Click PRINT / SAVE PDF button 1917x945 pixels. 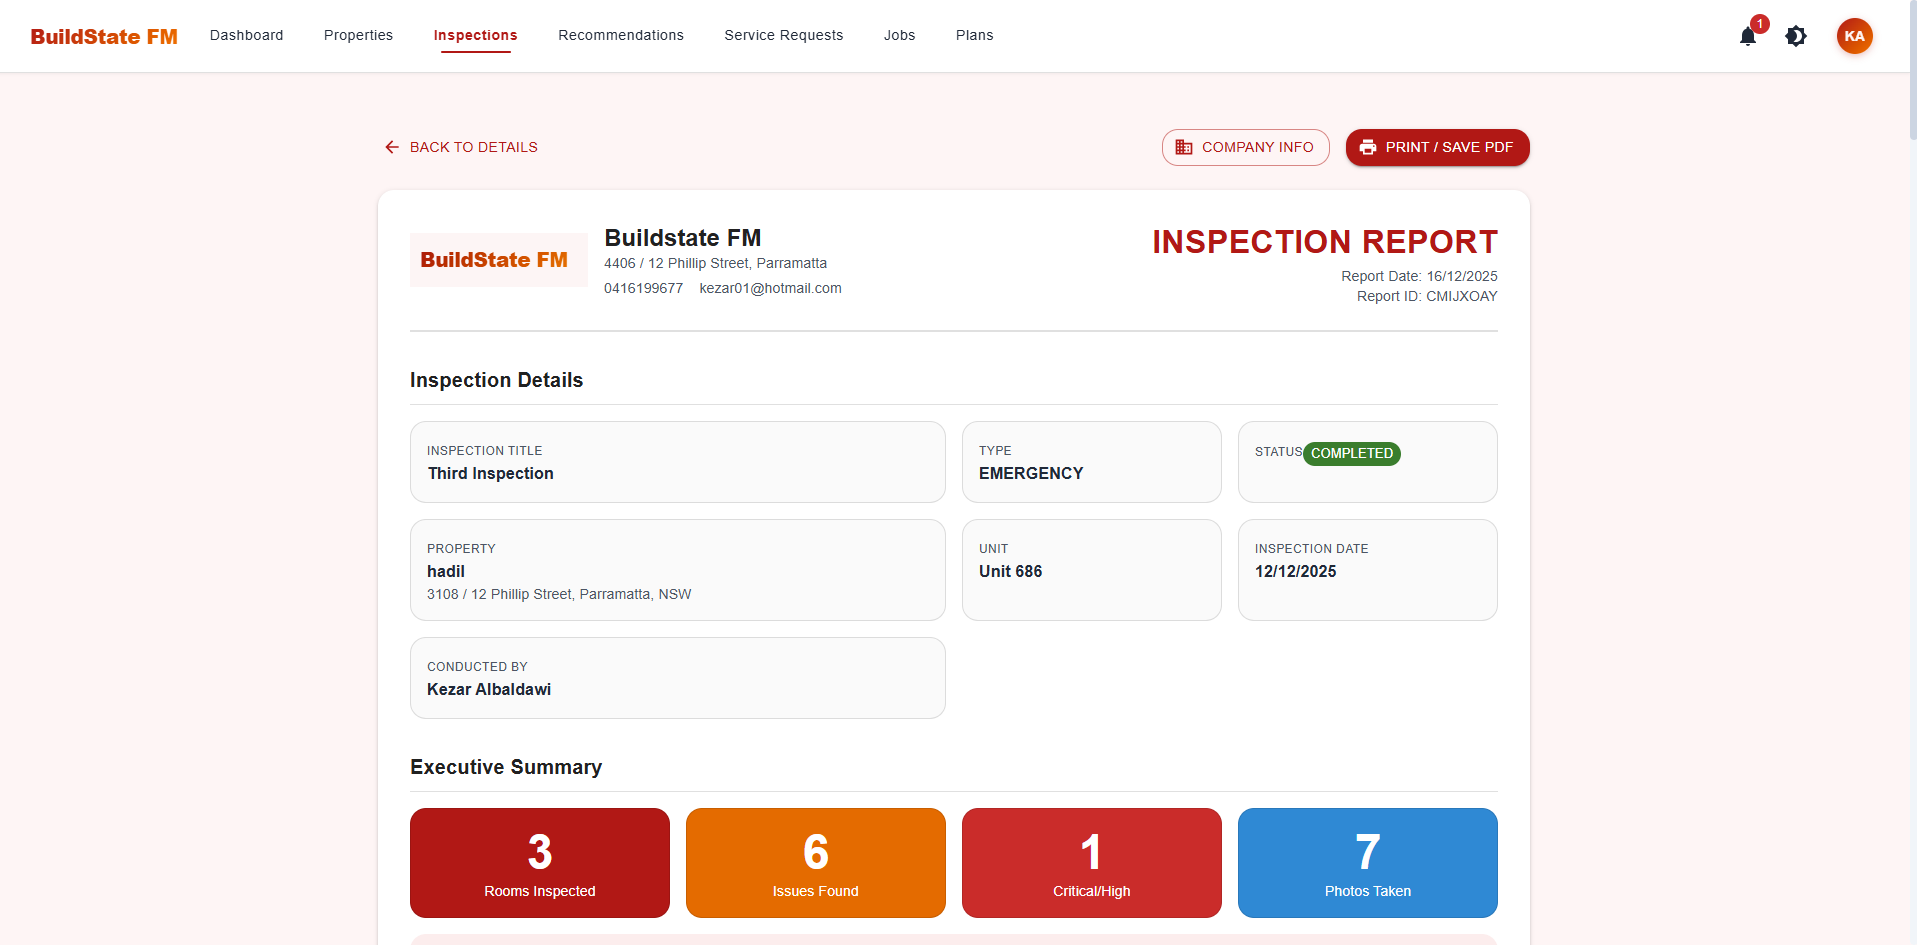[1437, 147]
